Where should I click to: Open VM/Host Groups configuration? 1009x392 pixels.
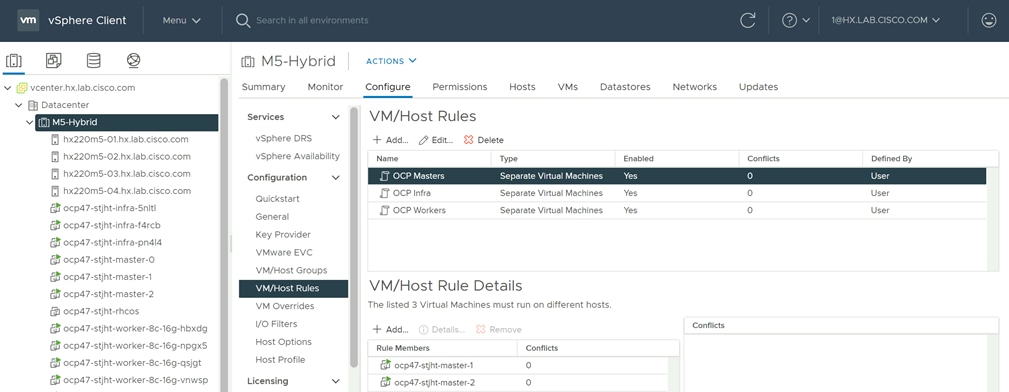[x=291, y=270]
